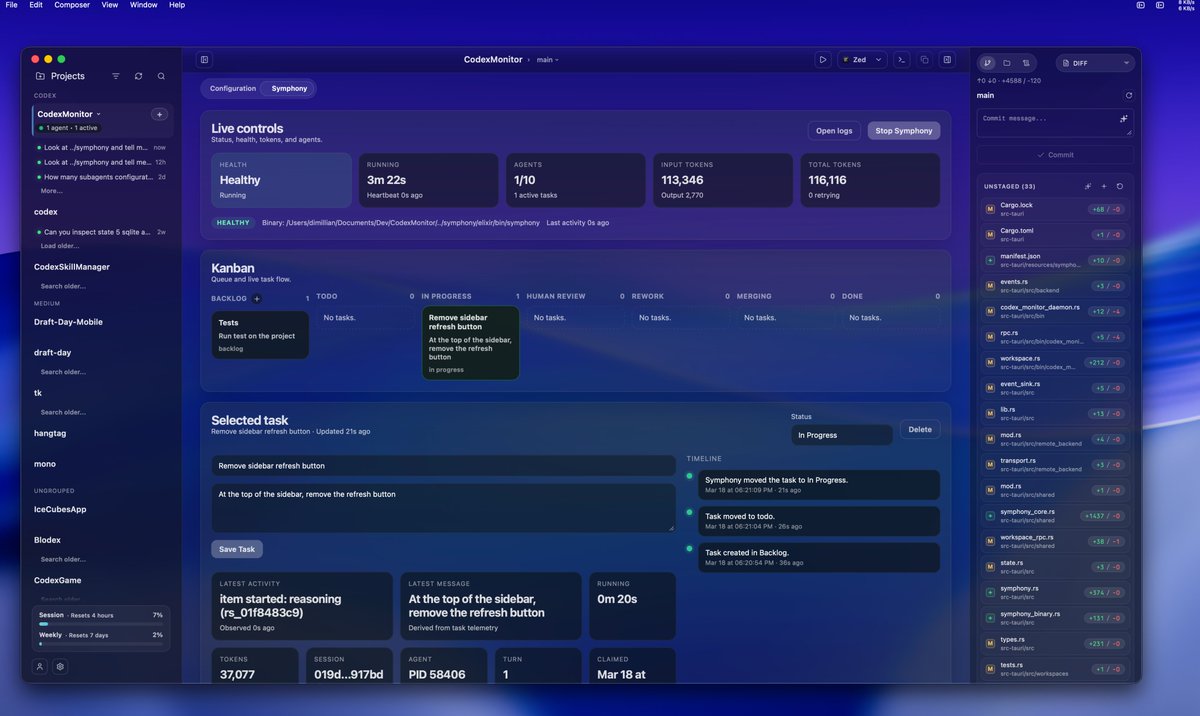Select the git branch view icon
Viewport: 1200px width, 716px height.
click(x=988, y=63)
